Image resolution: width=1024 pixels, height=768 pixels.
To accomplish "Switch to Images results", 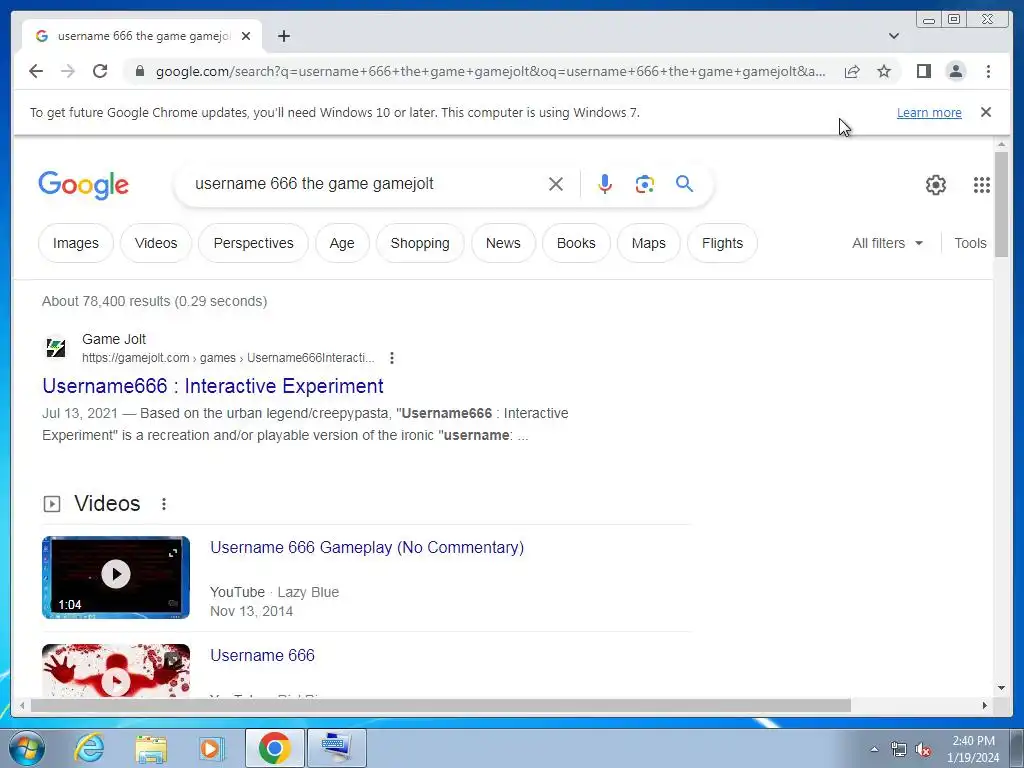I will coord(76,243).
